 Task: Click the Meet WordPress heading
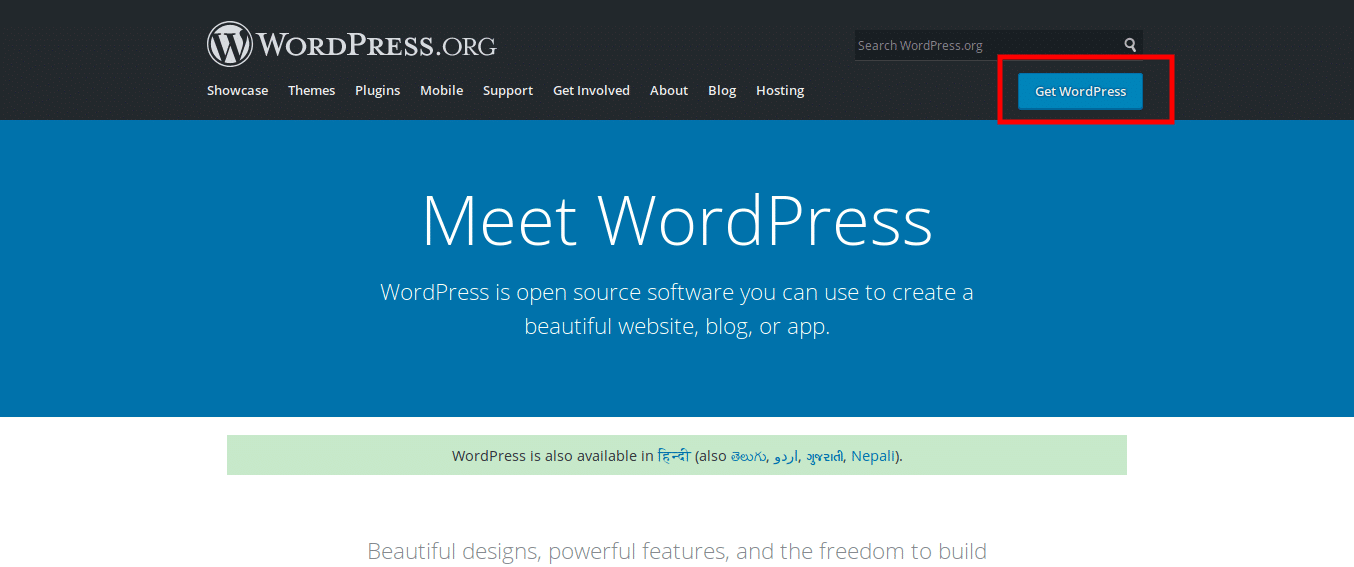677,221
